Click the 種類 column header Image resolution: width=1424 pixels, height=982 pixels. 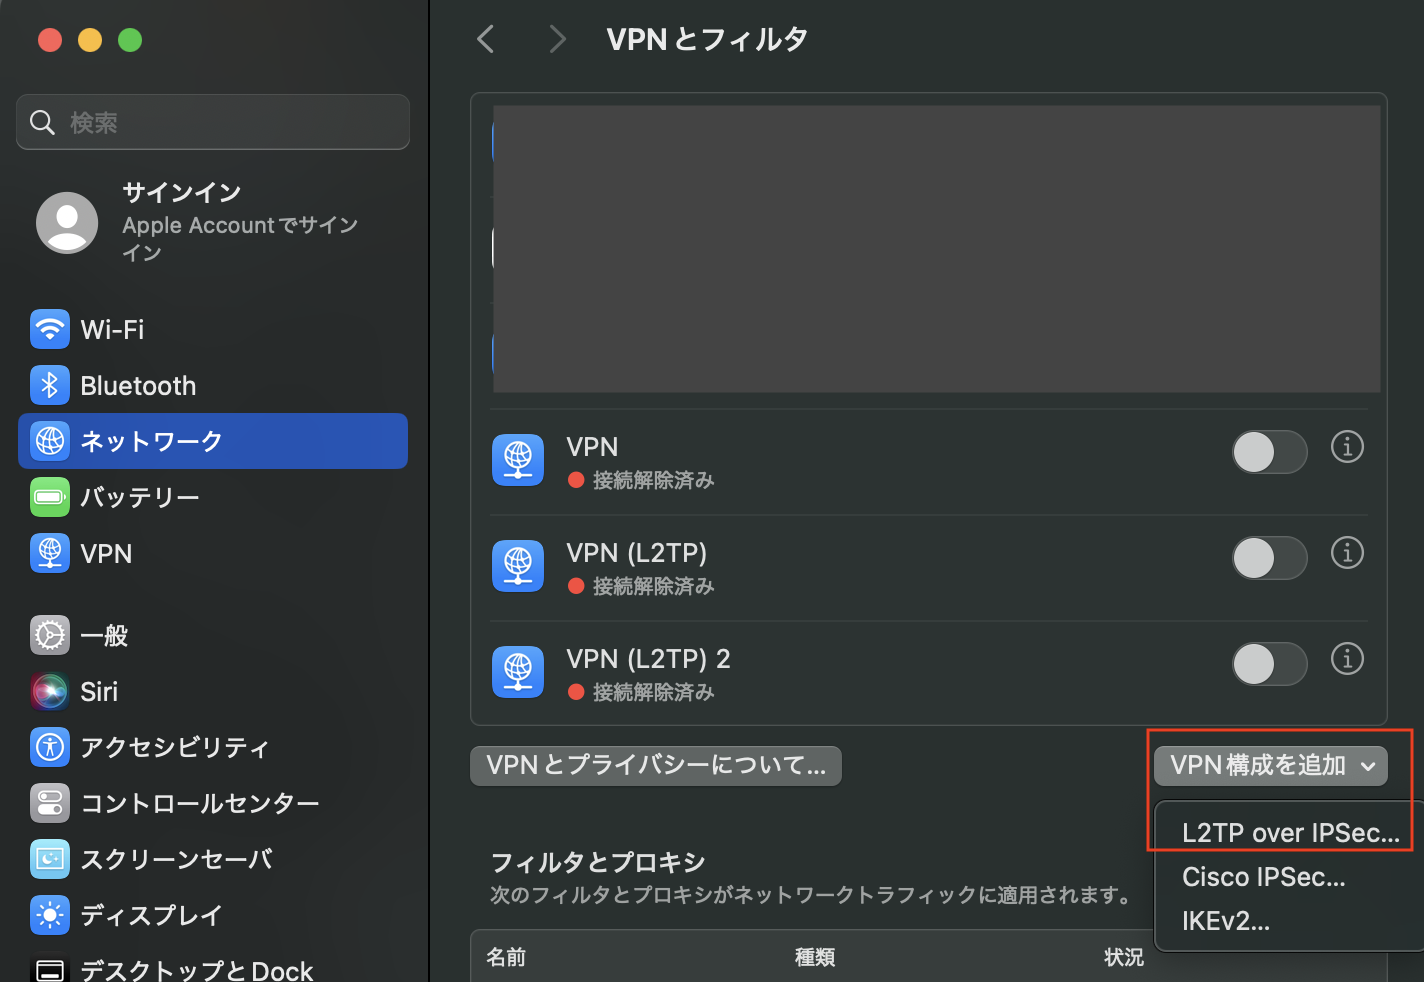pyautogui.click(x=815, y=958)
